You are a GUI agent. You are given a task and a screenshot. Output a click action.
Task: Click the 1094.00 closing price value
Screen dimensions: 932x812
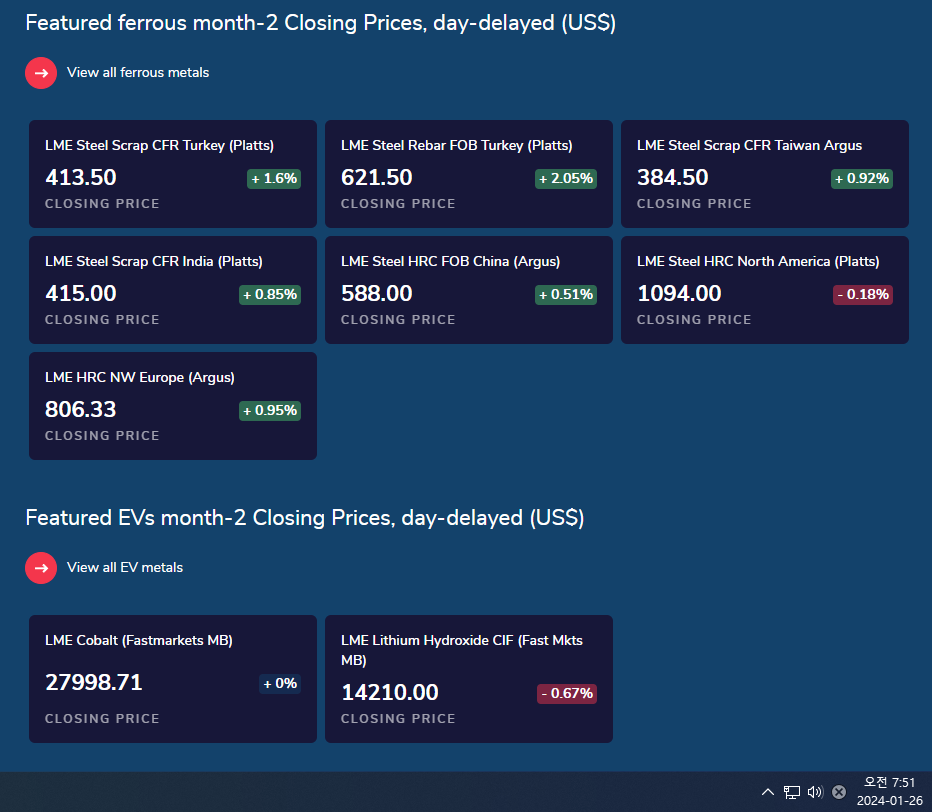click(679, 294)
